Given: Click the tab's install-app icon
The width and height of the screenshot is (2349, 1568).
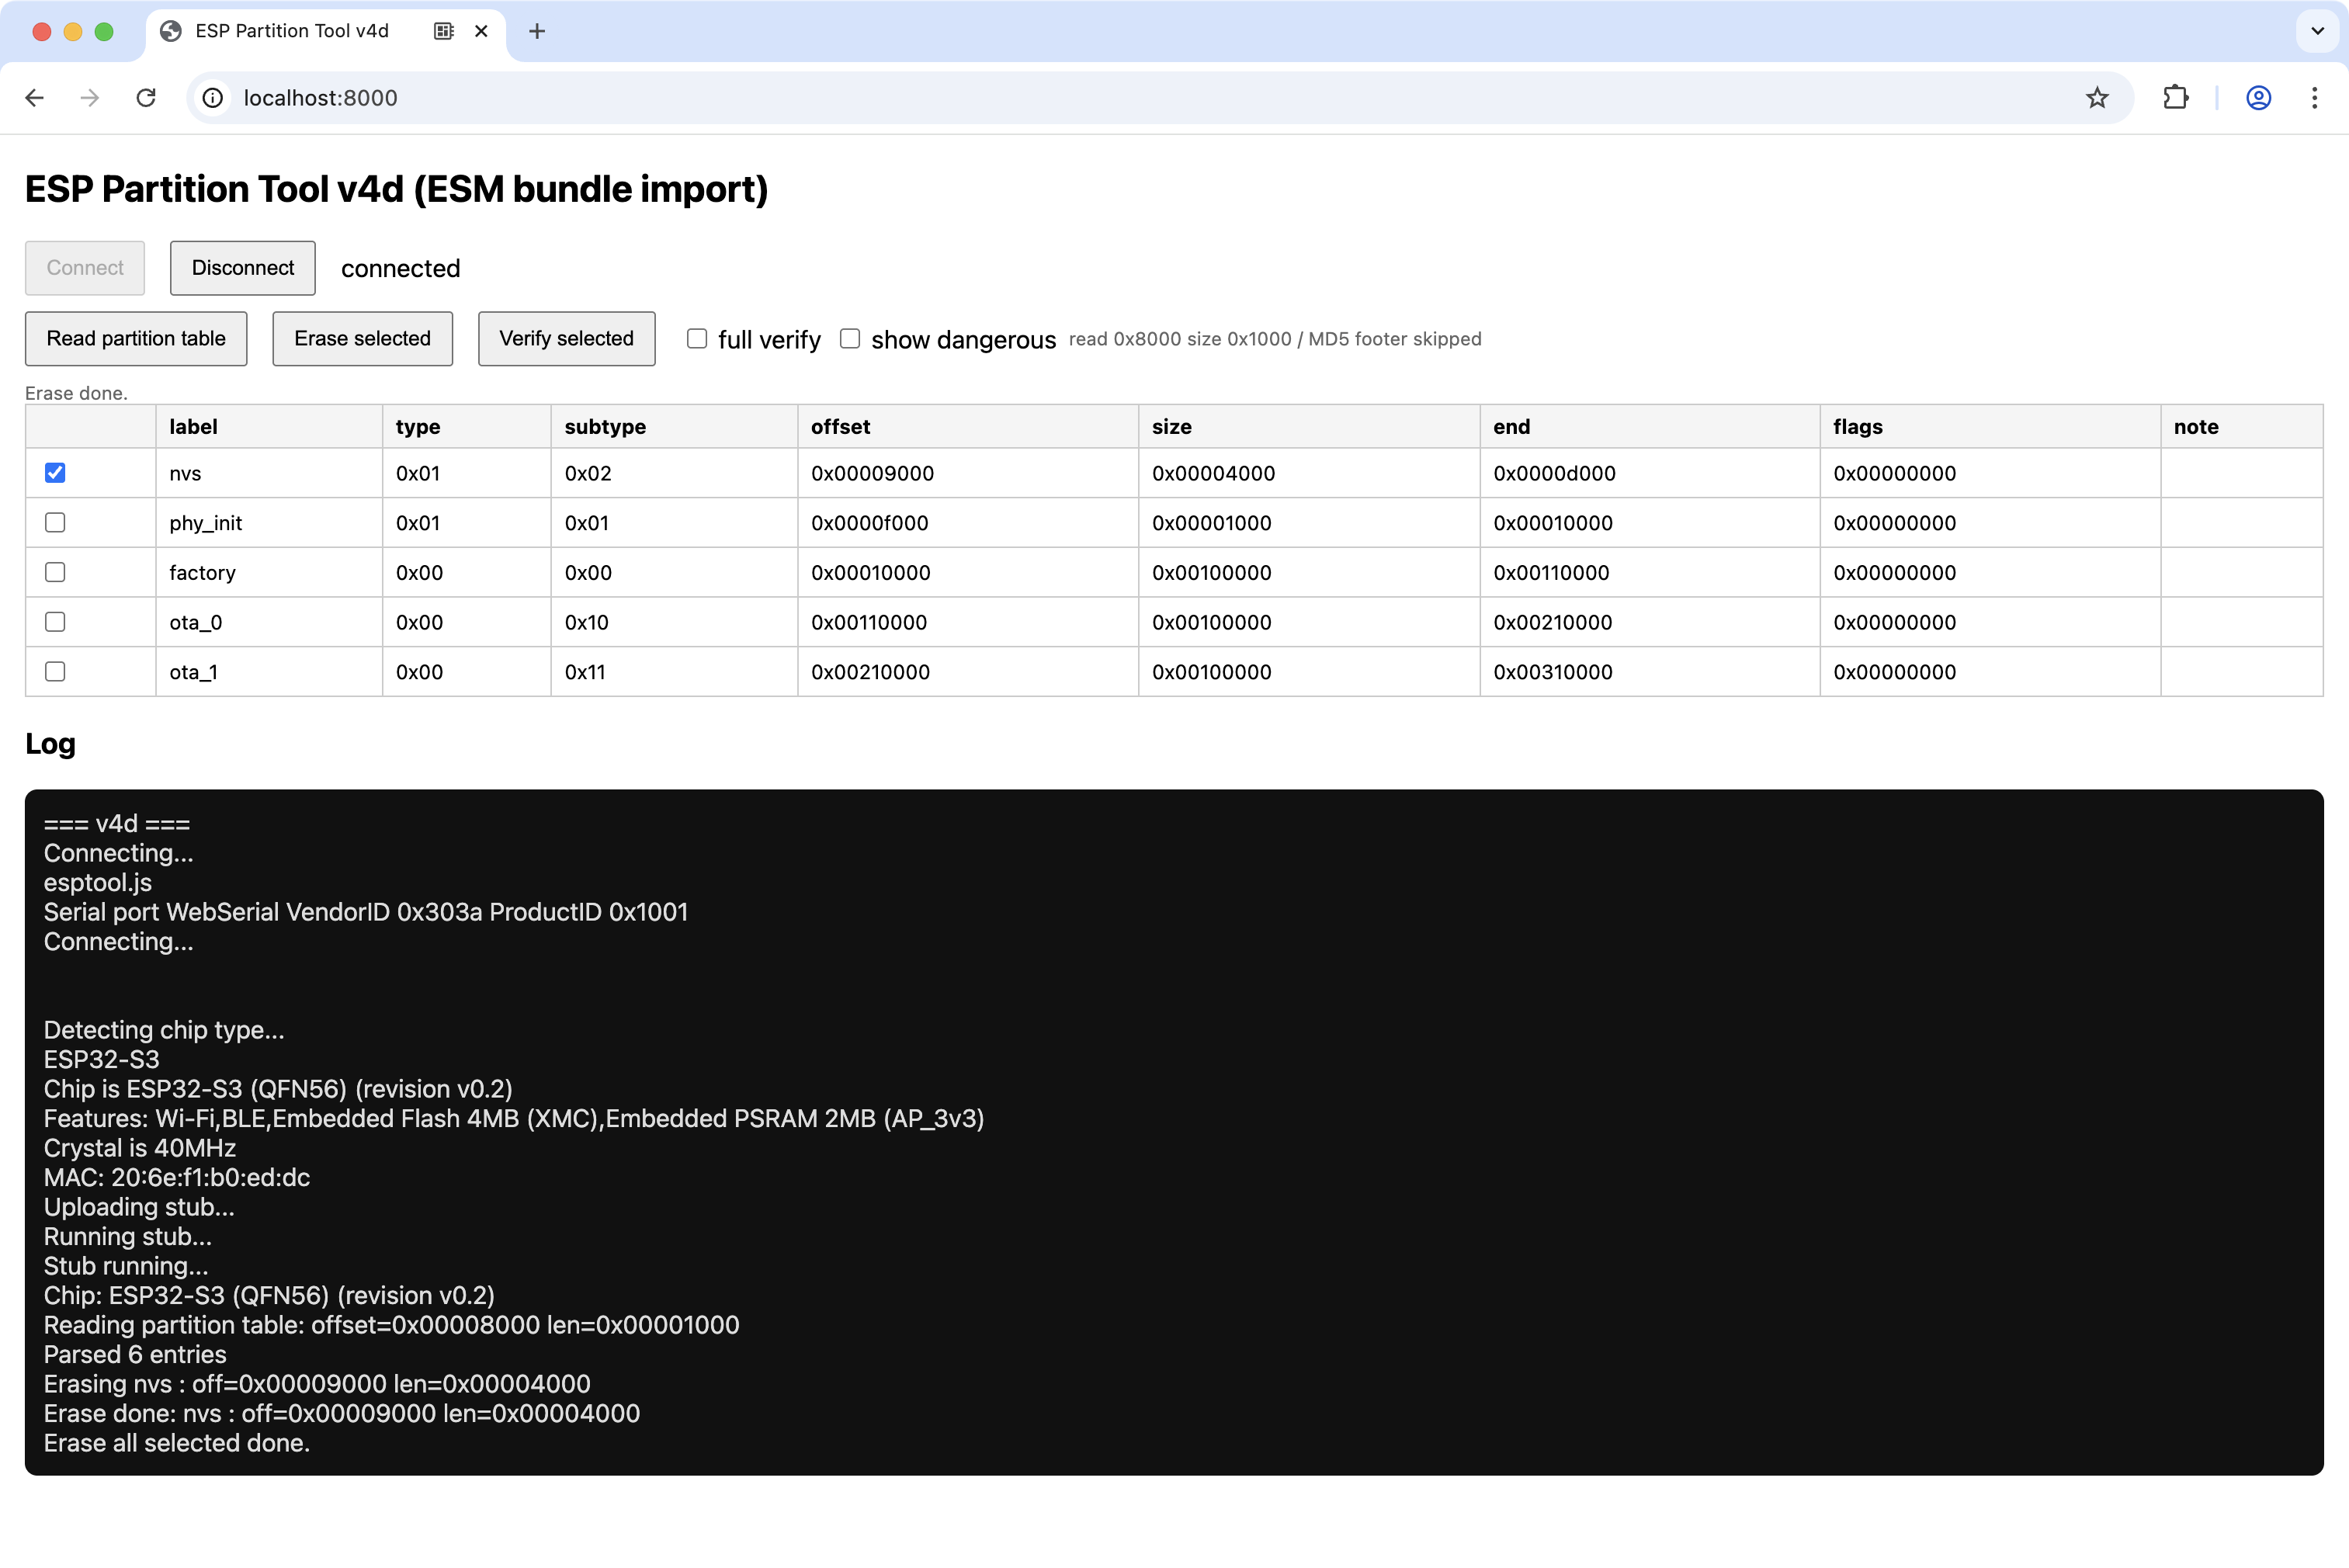Looking at the screenshot, I should pos(444,31).
